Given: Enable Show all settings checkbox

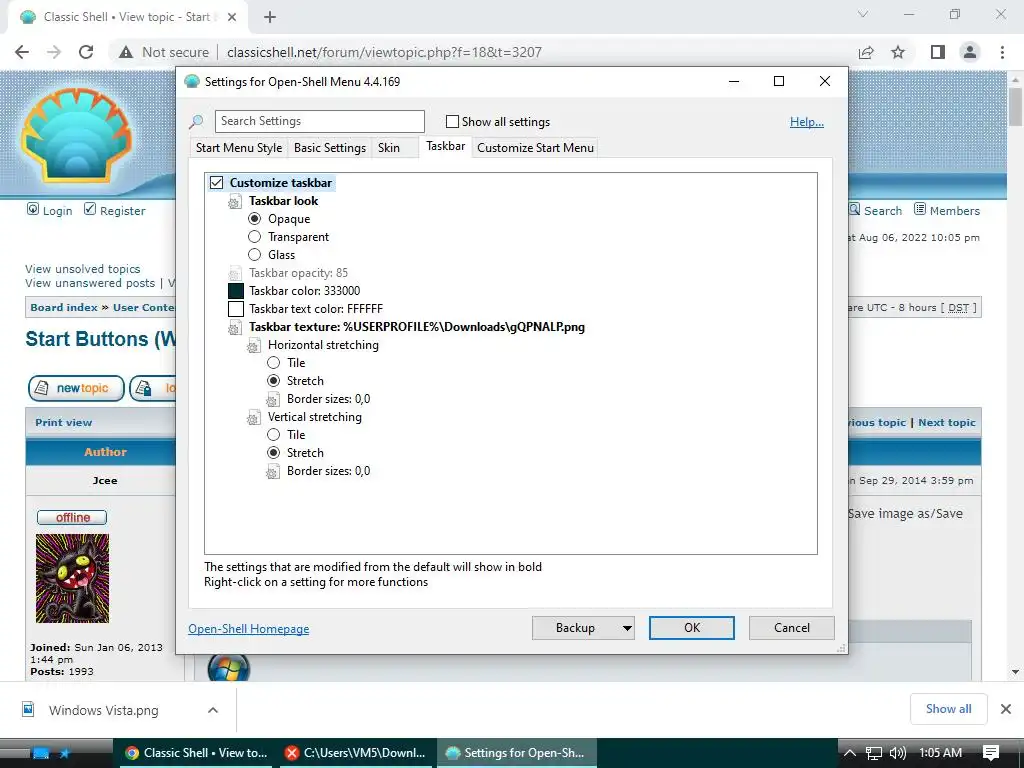Looking at the screenshot, I should pos(452,121).
